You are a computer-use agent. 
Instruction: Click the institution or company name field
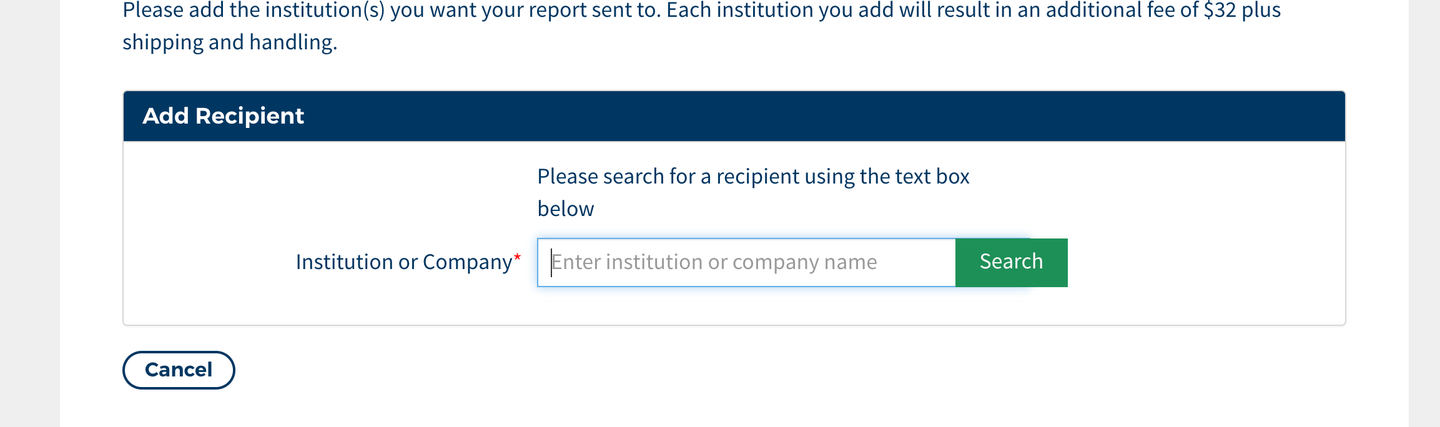[x=746, y=262]
